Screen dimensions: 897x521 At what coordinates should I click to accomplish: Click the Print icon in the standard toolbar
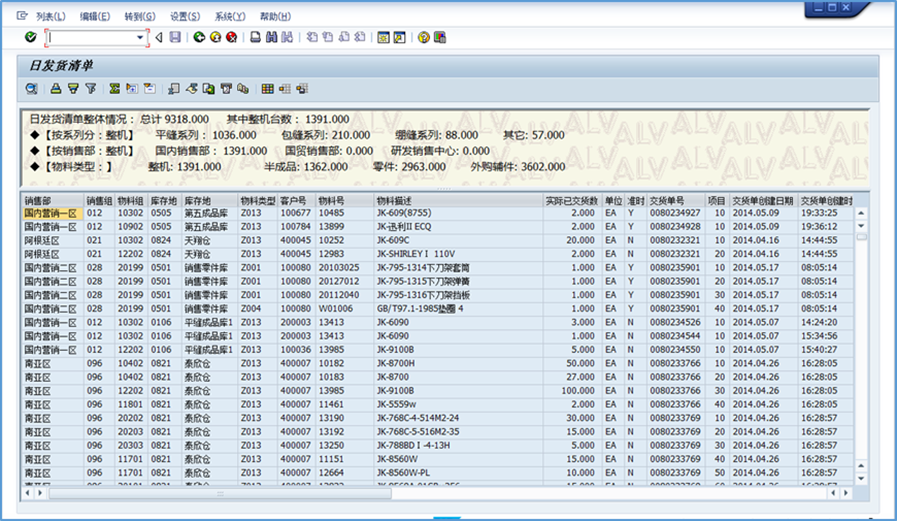[255, 37]
